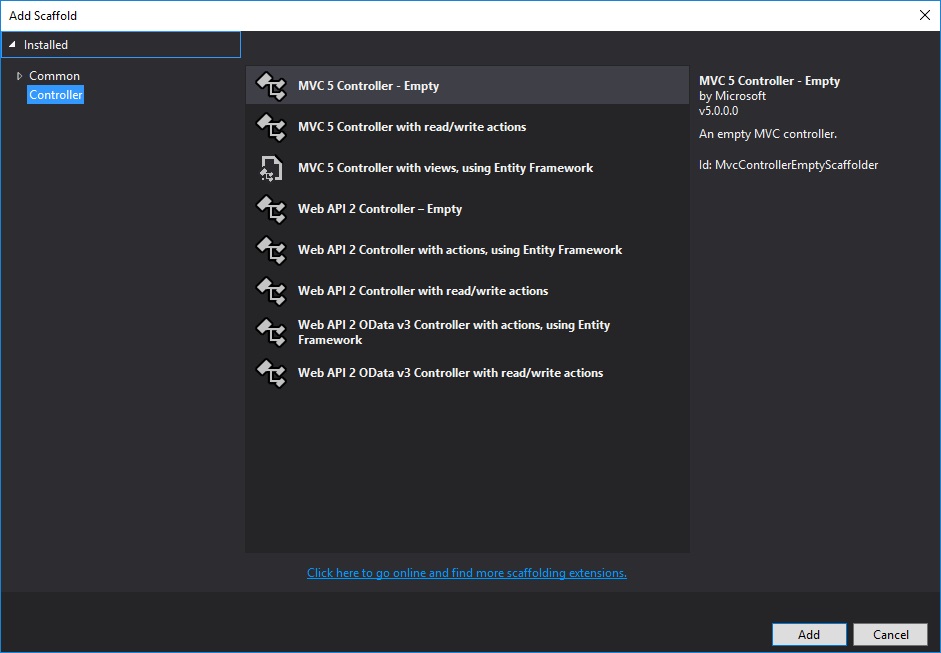The image size is (941, 653).
Task: Select MVC 5 Controller with views, using Entity Framework
Action: [x=445, y=168]
